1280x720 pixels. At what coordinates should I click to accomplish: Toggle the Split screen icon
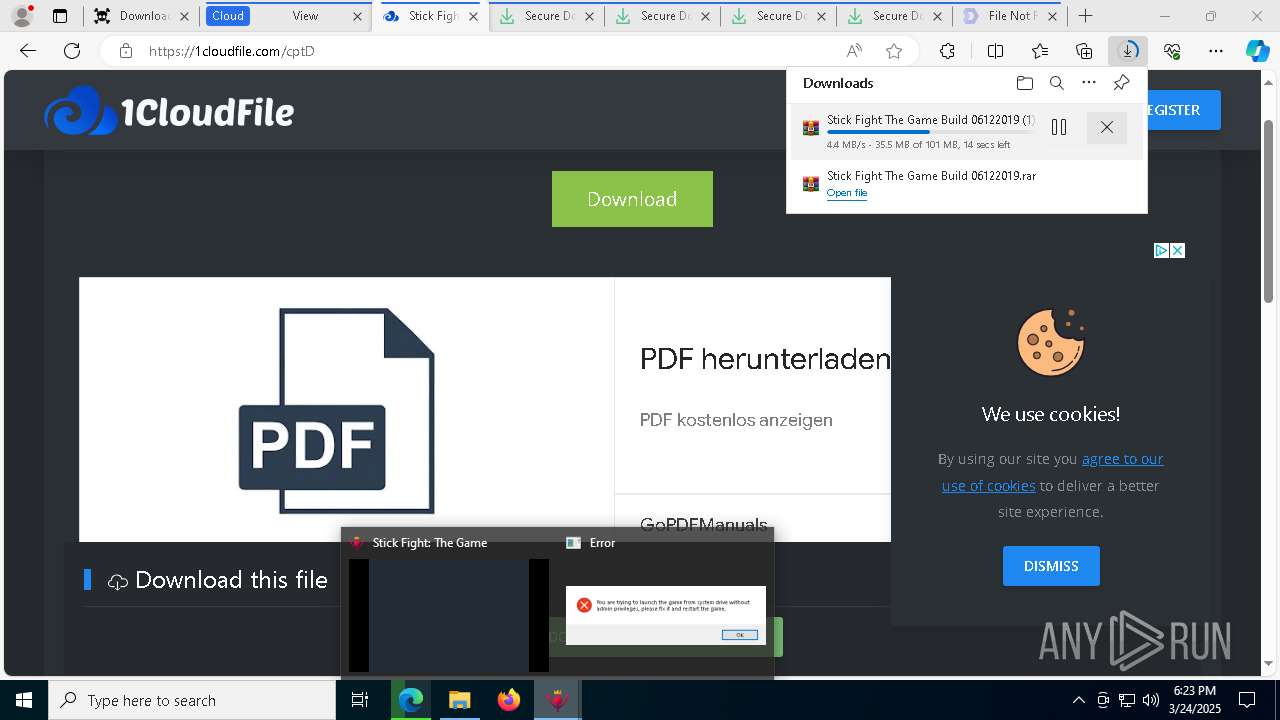995,51
